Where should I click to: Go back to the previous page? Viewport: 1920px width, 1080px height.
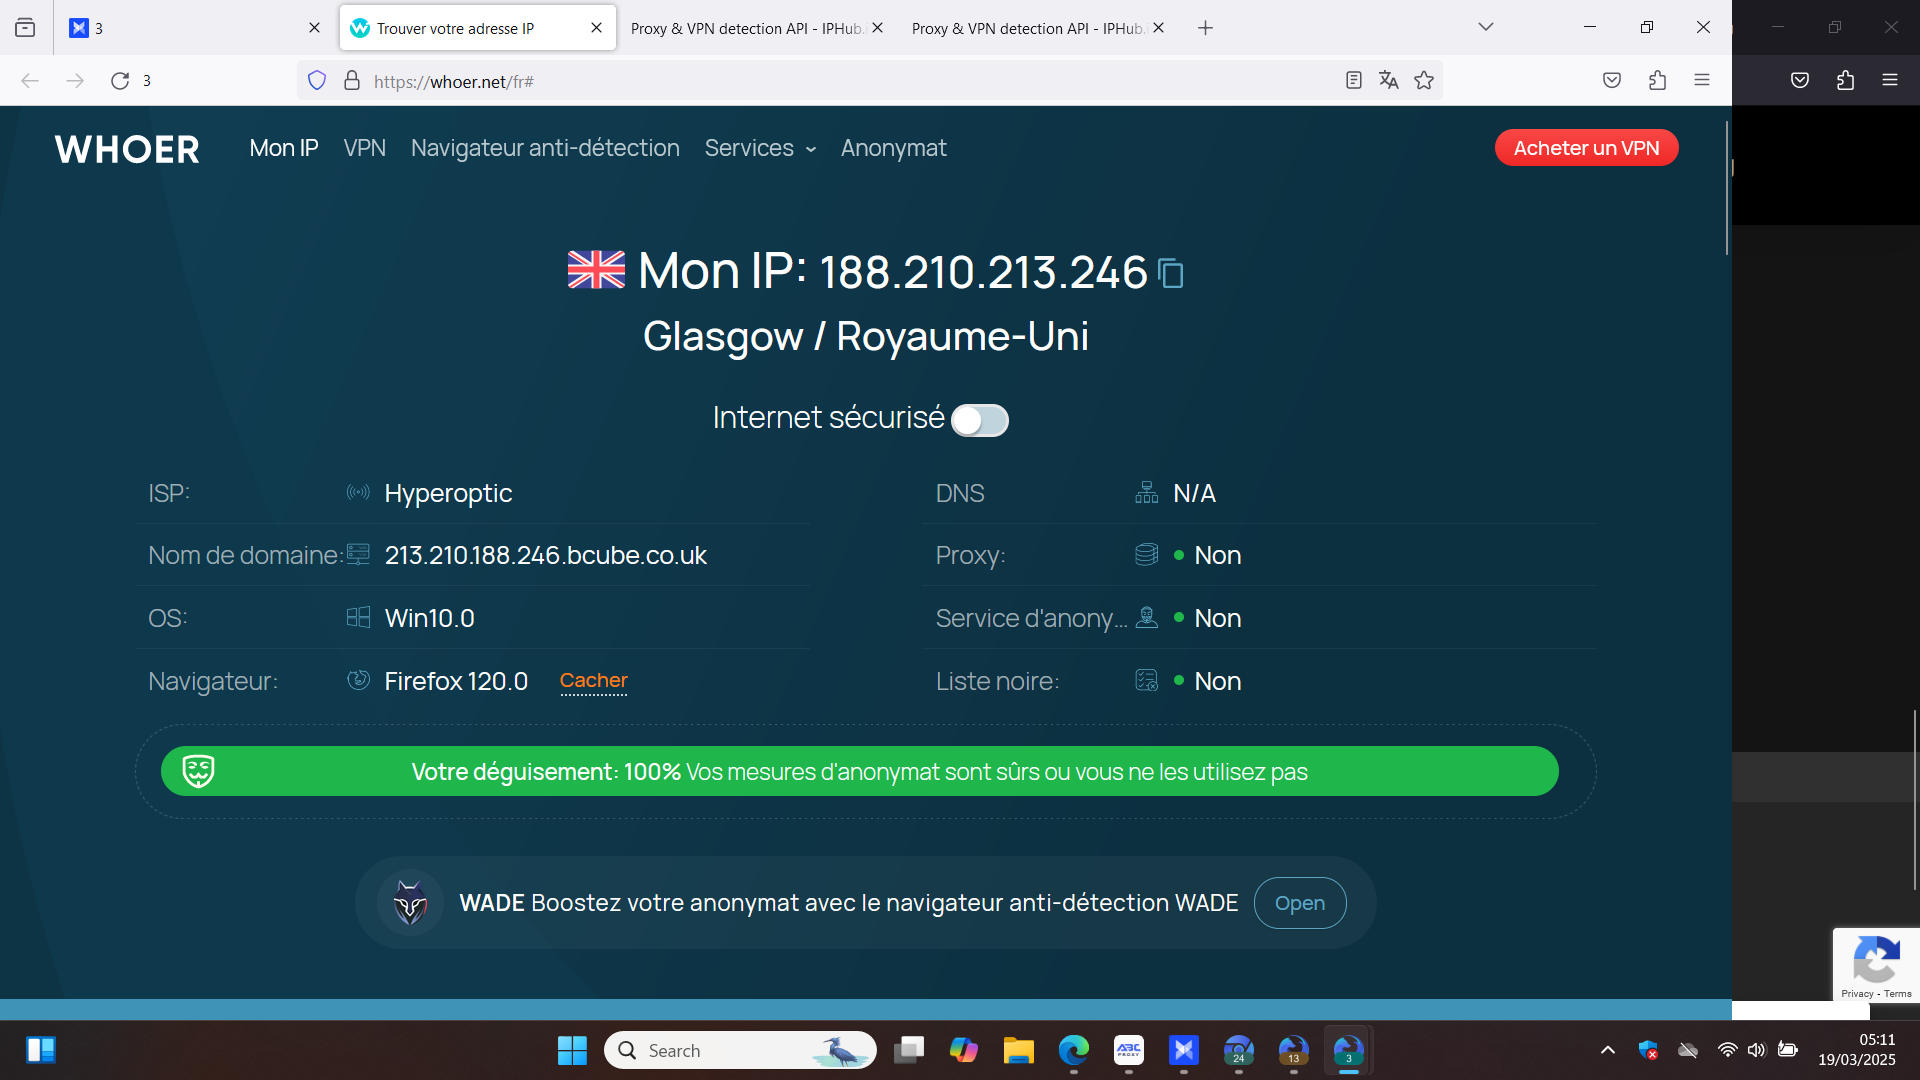click(30, 81)
